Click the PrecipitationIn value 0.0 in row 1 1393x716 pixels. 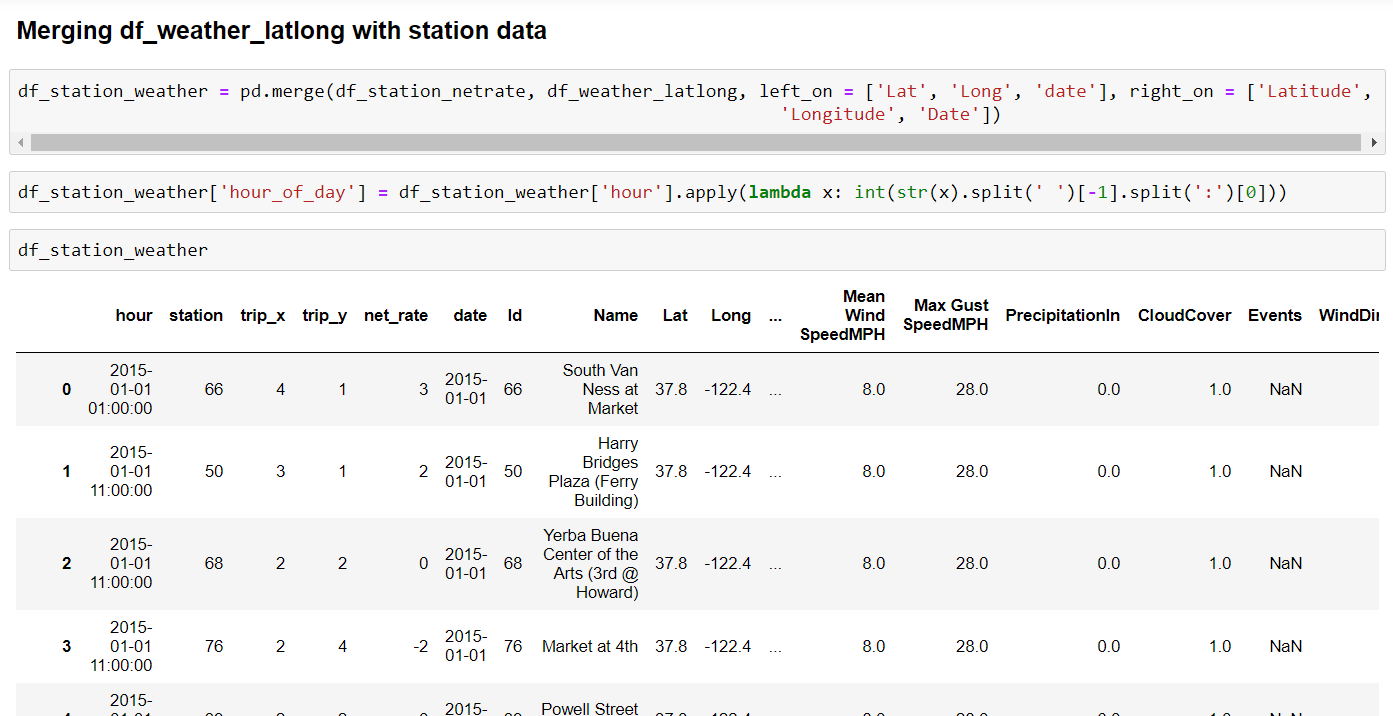tap(1109, 472)
